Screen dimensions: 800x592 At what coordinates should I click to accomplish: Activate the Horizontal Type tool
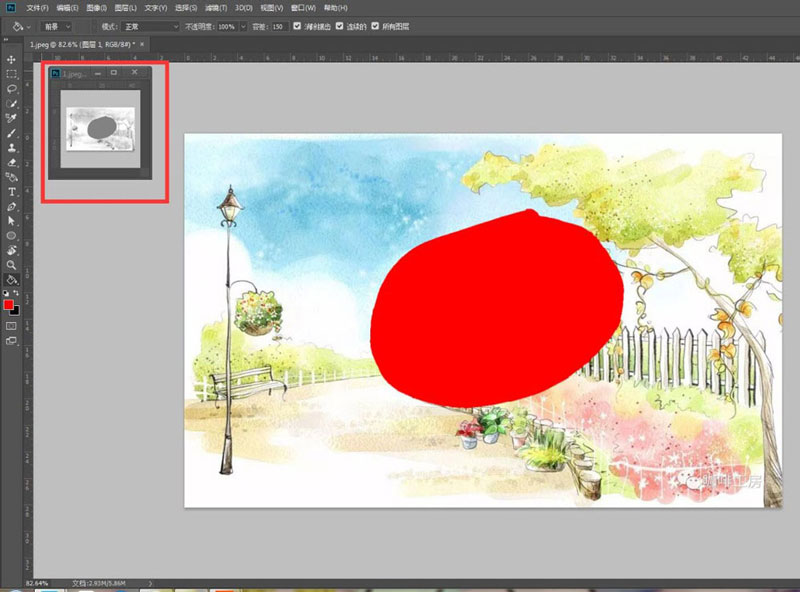11,192
